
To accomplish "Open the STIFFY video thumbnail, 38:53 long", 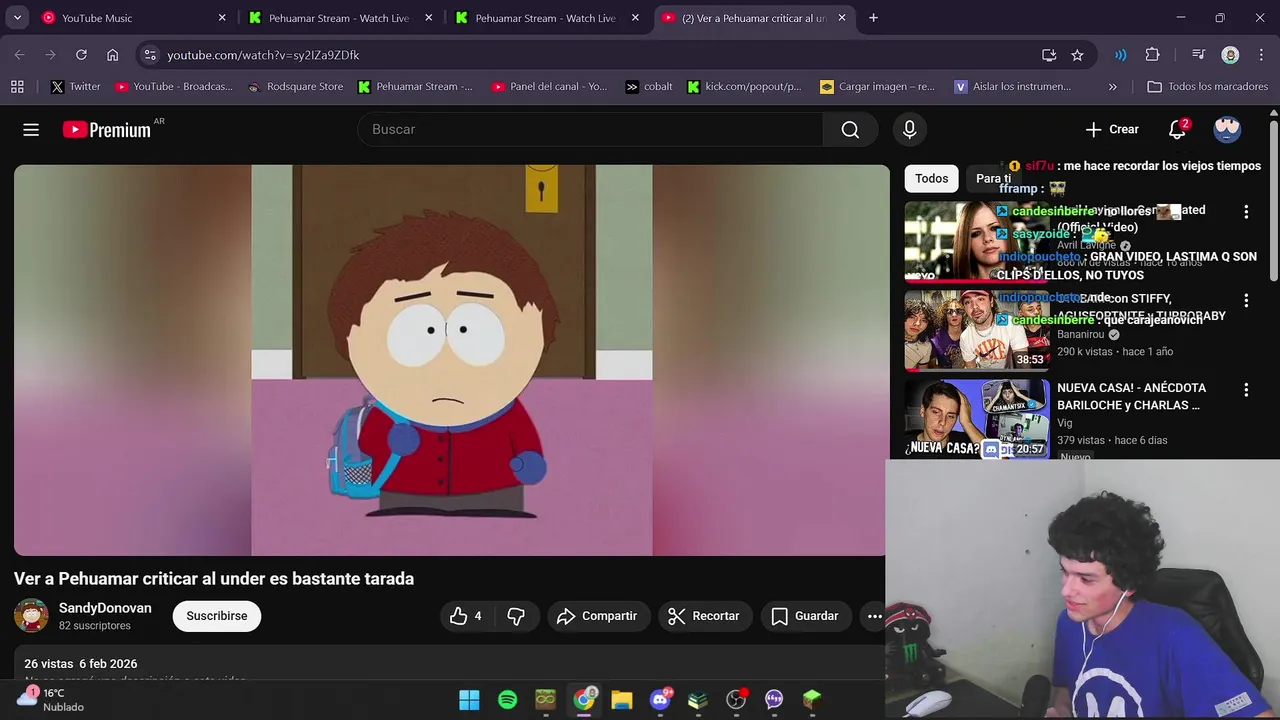I will tap(977, 331).
